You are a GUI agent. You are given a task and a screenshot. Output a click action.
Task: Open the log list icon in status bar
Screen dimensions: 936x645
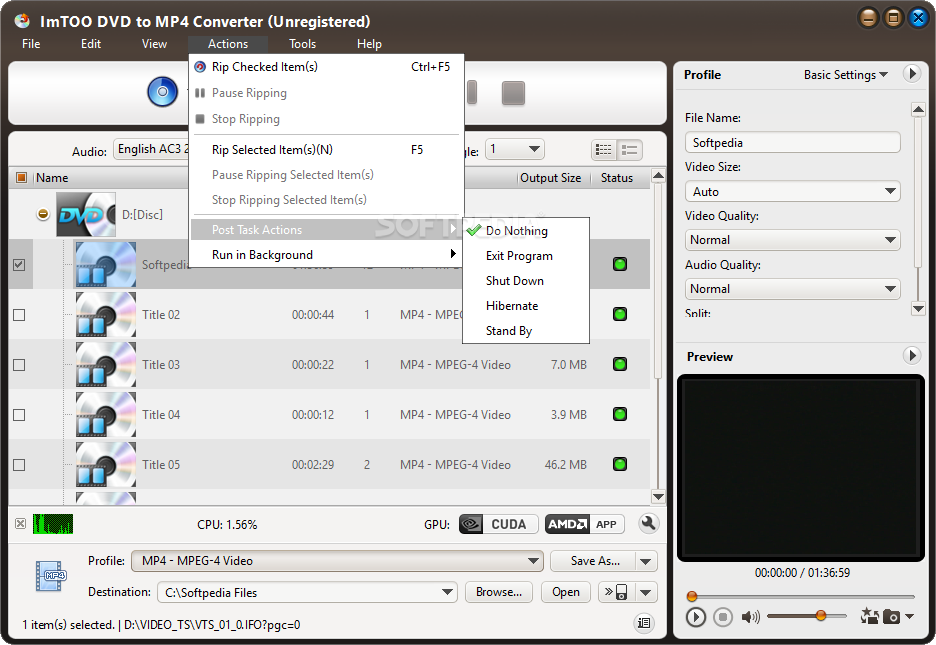pos(644,623)
